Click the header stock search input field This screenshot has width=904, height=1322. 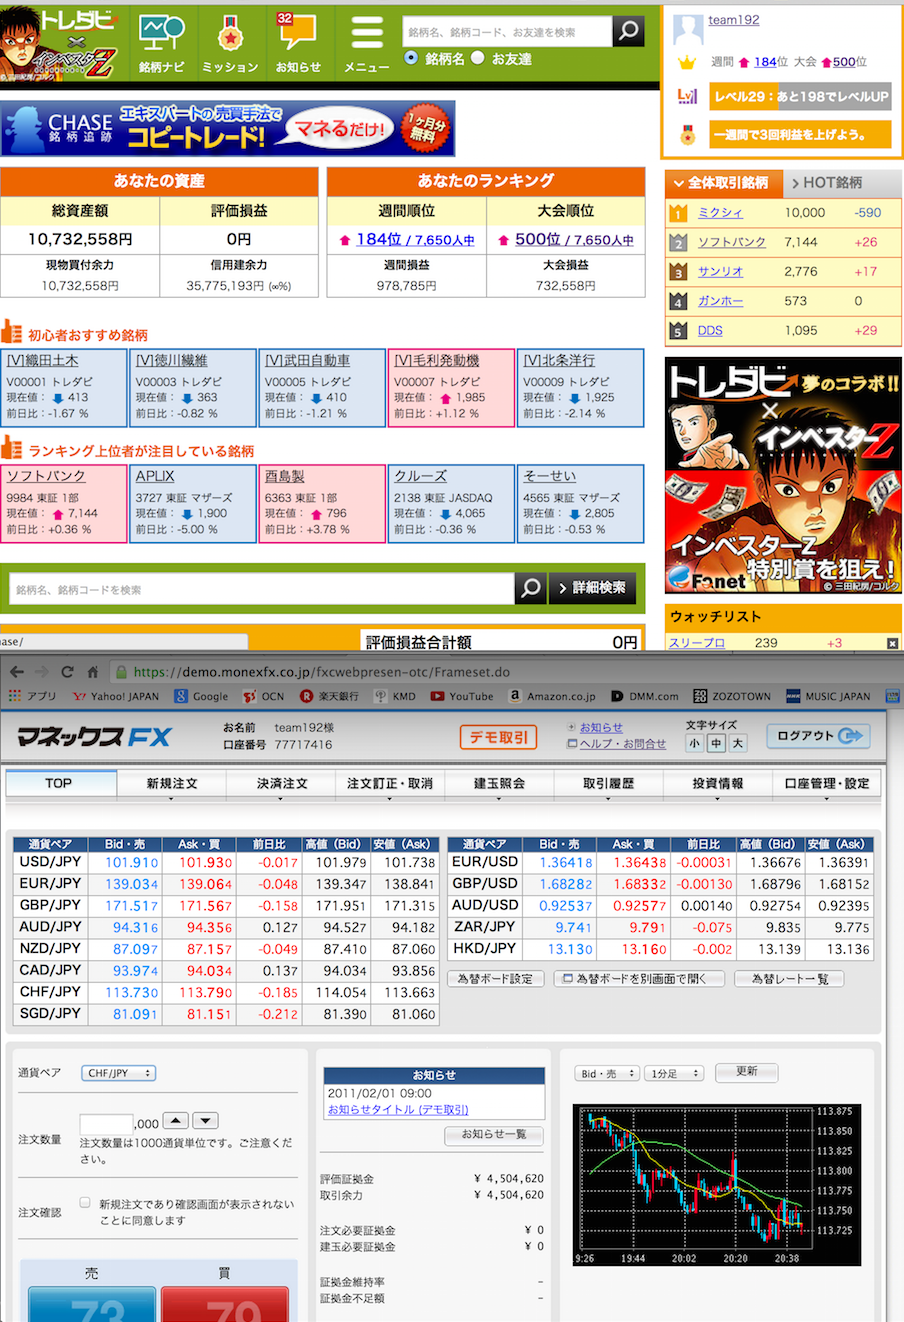pos(507,32)
